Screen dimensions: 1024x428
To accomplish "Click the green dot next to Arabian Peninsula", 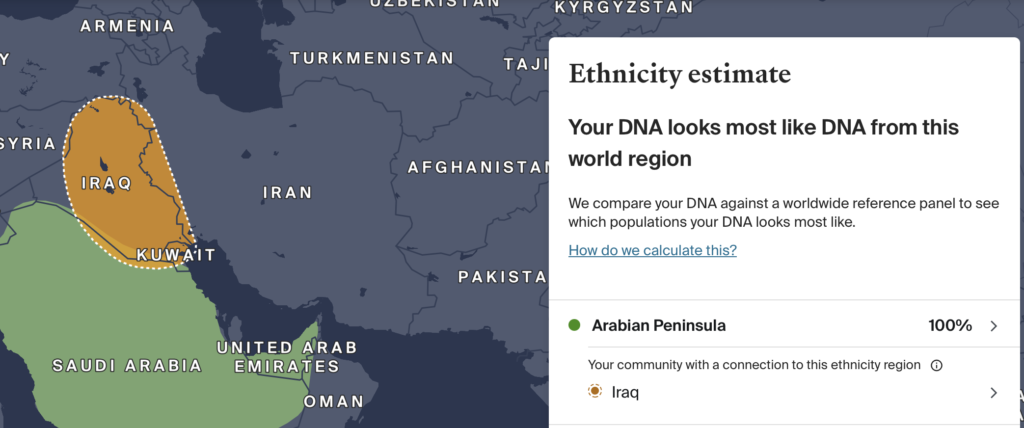I will tap(575, 325).
